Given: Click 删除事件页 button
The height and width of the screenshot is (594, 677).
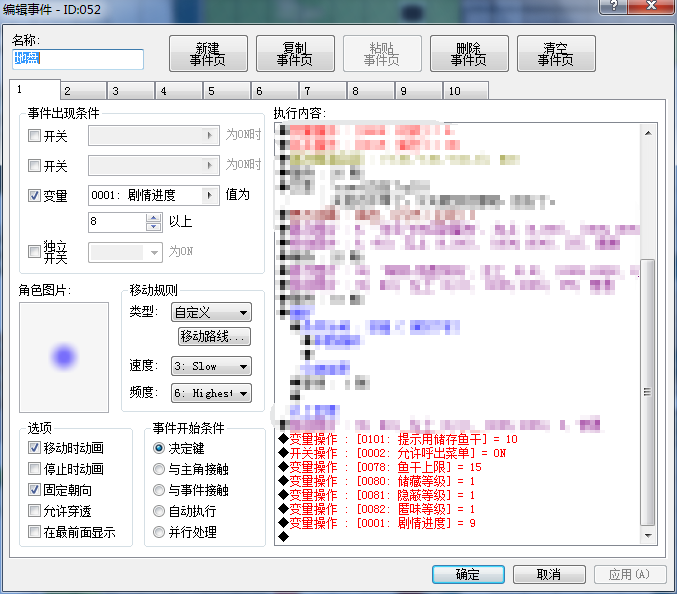Looking at the screenshot, I should point(469,54).
